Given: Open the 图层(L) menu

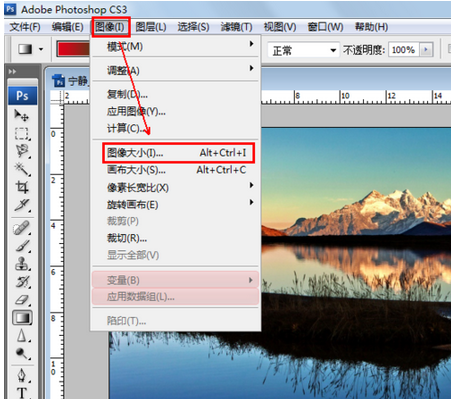Looking at the screenshot, I should tap(151, 27).
